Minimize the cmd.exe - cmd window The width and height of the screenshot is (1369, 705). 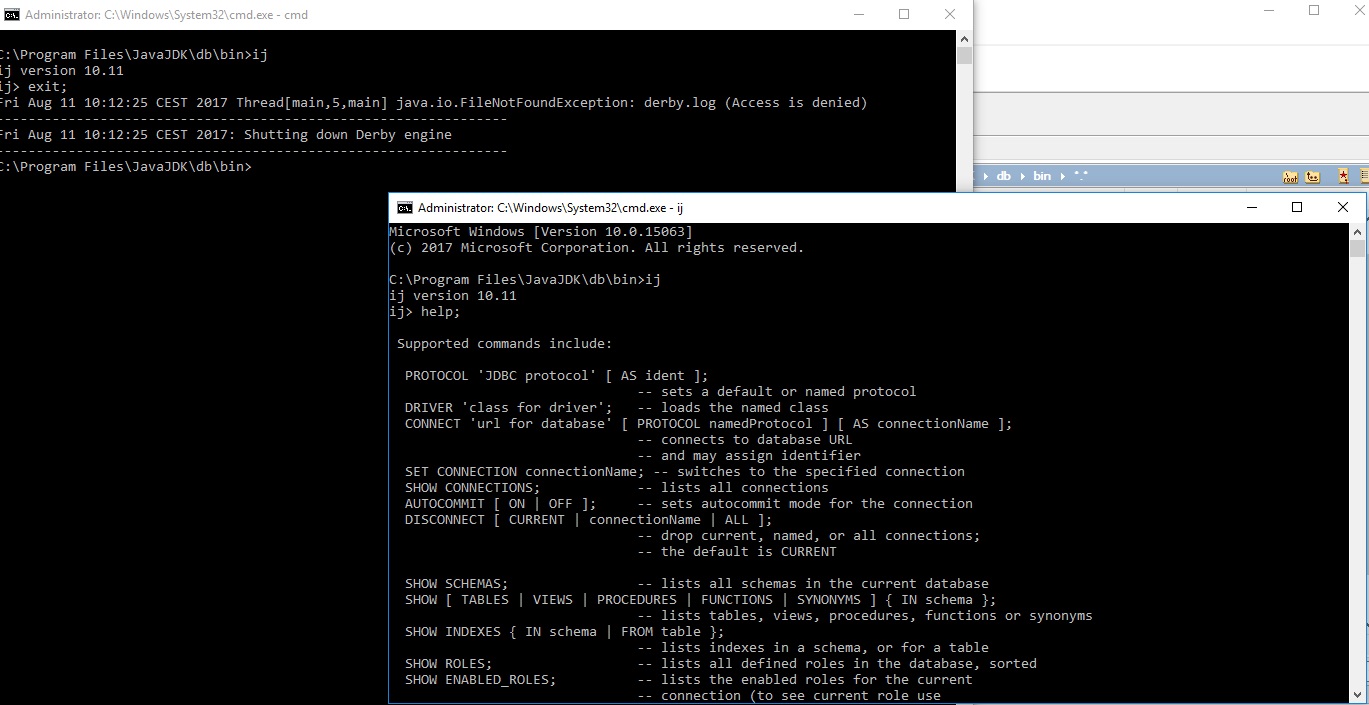(858, 15)
